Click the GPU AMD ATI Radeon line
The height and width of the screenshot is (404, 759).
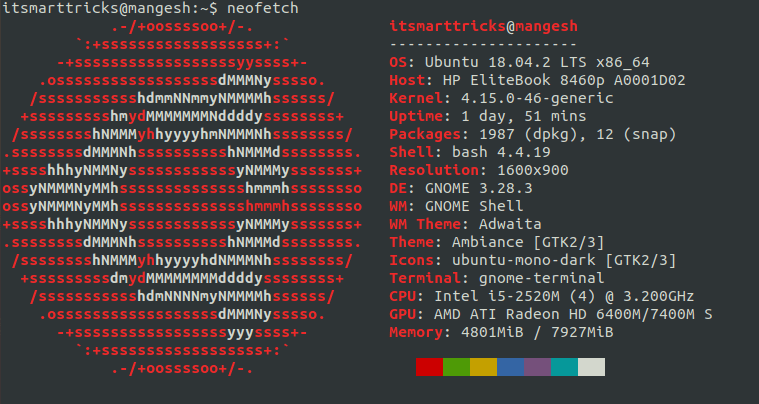coord(550,314)
